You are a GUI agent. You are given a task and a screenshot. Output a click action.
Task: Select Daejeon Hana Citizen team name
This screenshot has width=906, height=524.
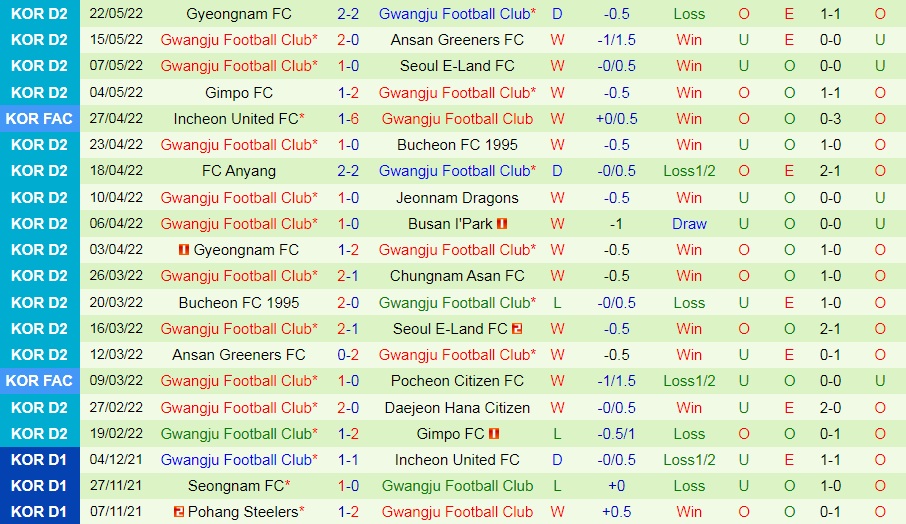point(456,408)
